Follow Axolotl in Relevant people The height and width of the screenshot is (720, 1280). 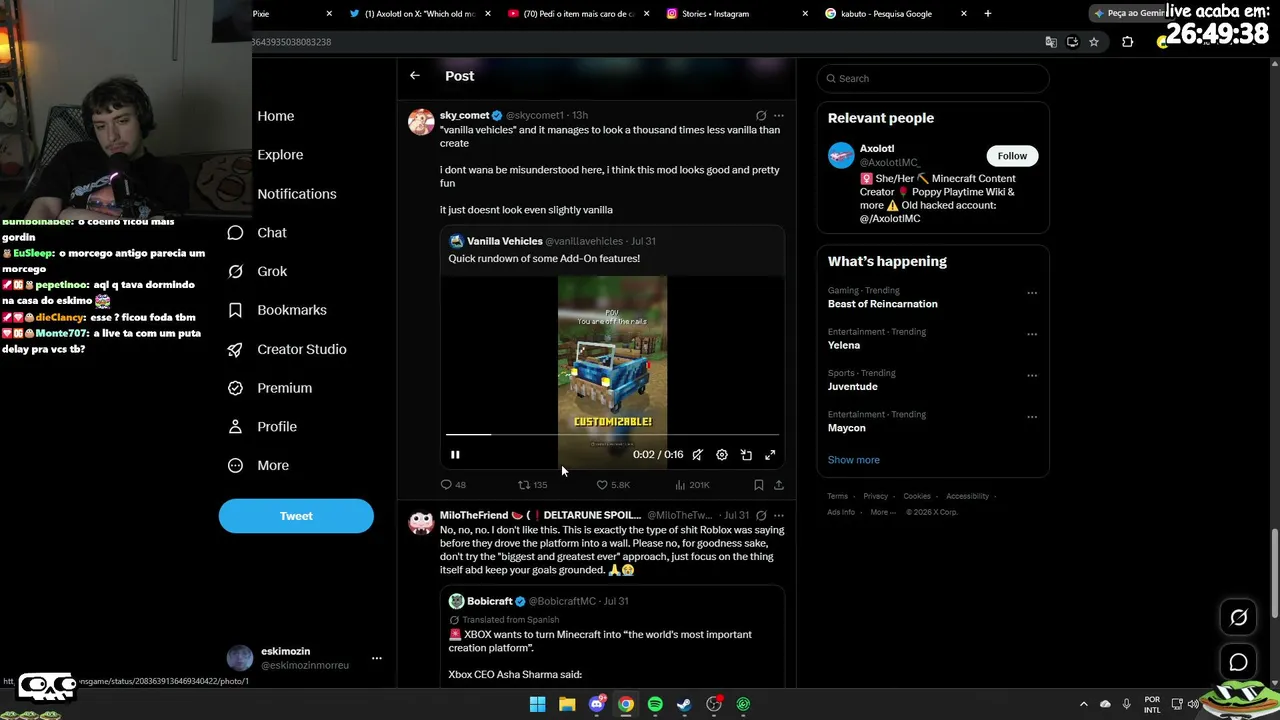(1012, 156)
